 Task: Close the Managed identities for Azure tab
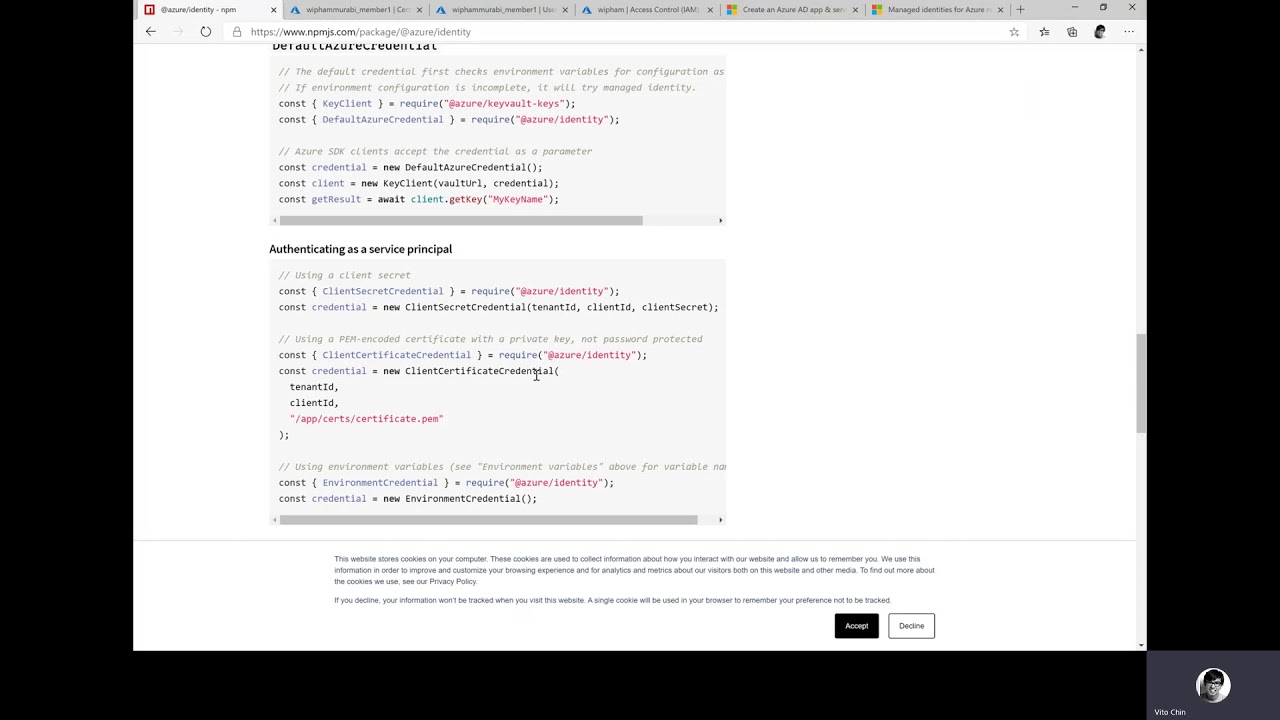[1000, 10]
